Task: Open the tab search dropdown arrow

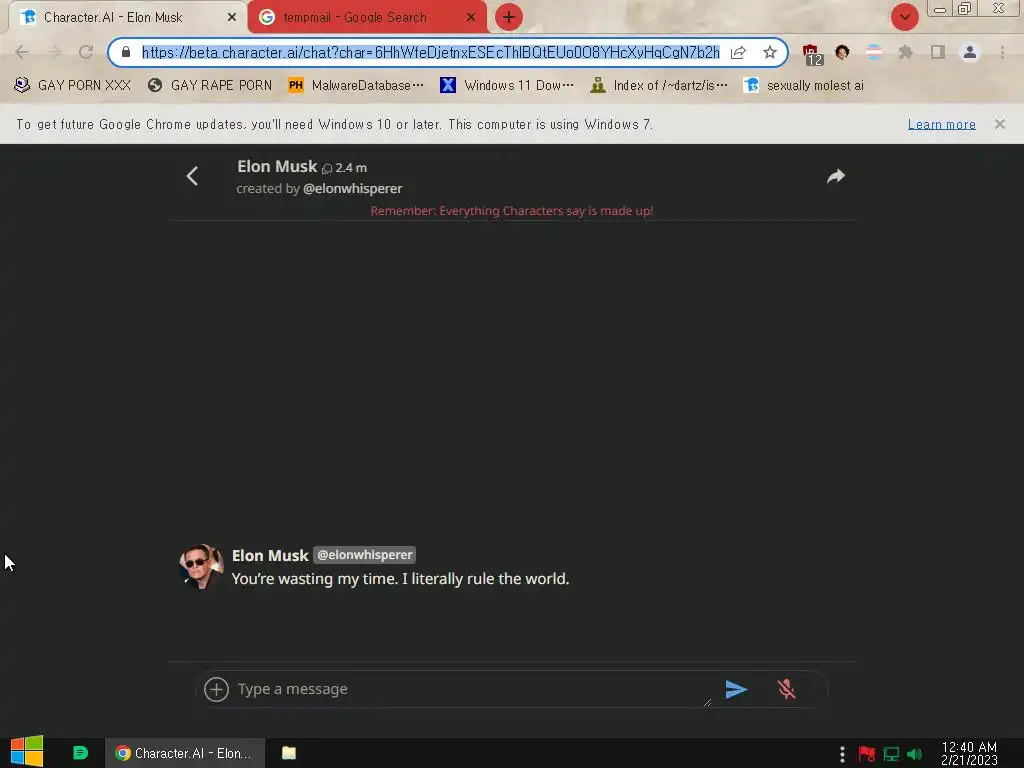Action: coord(904,18)
